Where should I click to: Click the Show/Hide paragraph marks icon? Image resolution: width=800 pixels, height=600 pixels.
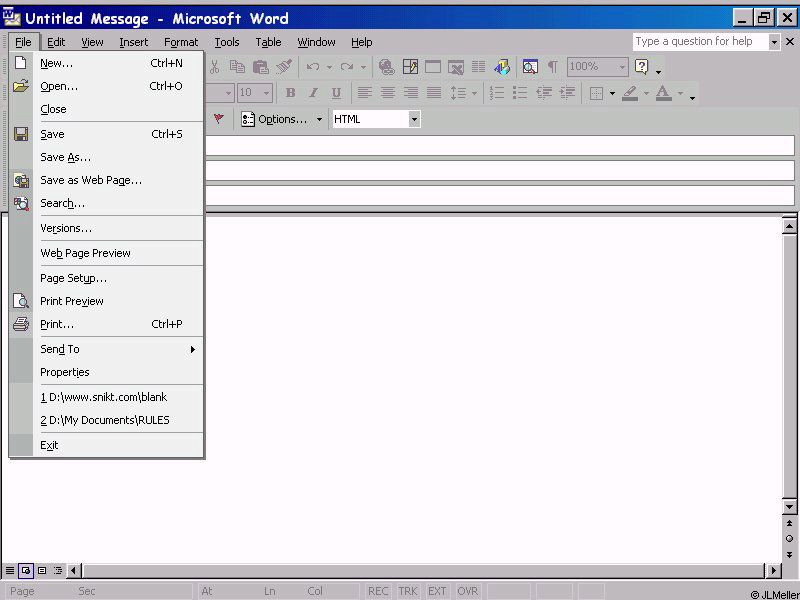(x=552, y=67)
